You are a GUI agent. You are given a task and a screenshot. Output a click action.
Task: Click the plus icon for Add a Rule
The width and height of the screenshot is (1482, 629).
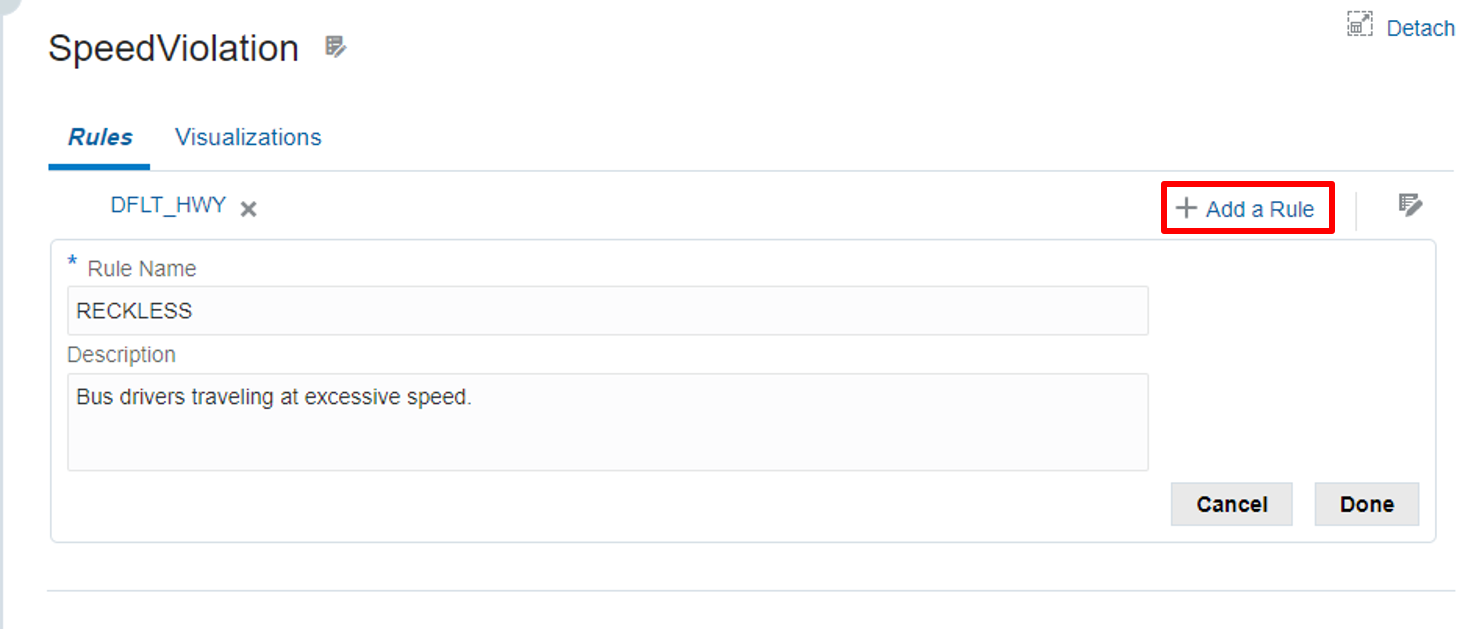click(1186, 208)
